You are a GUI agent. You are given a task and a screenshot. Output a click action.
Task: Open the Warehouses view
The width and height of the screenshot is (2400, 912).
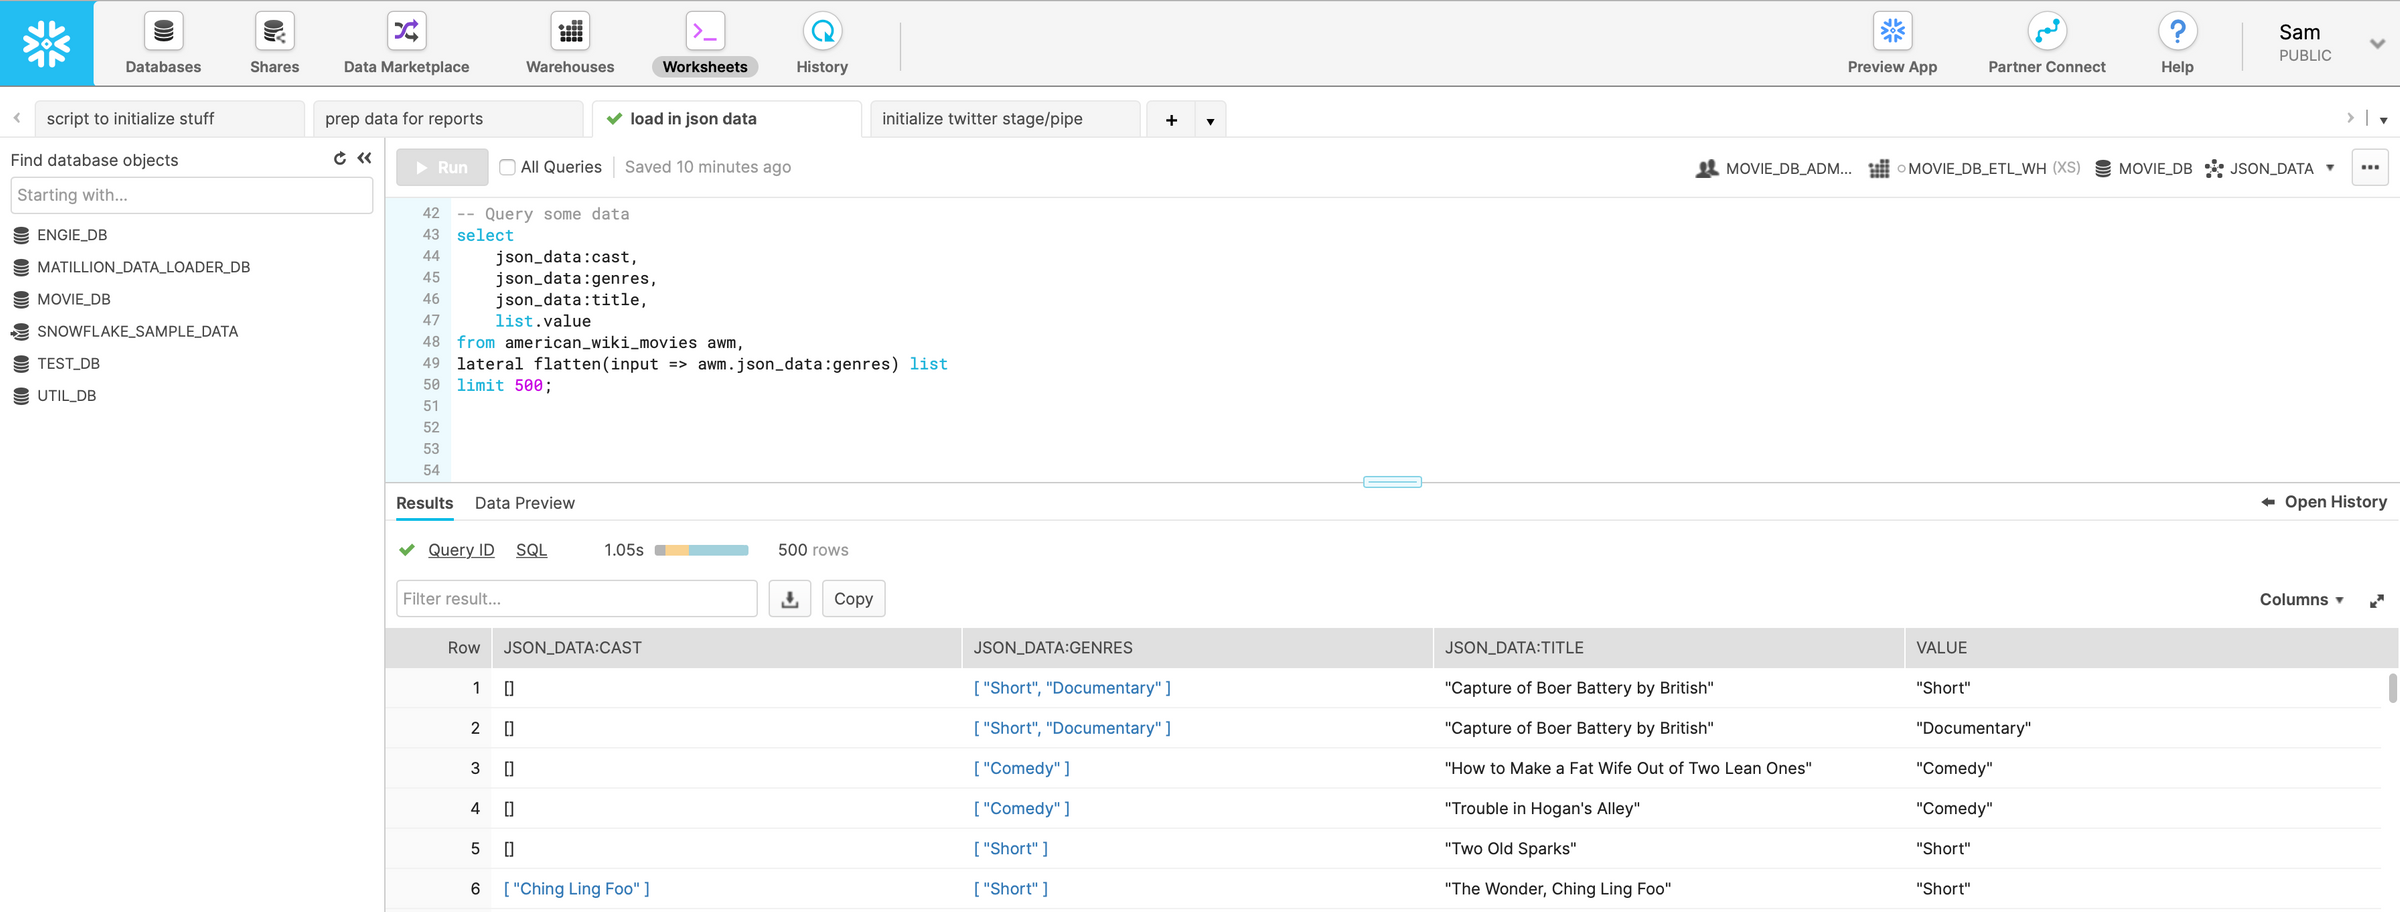pyautogui.click(x=569, y=42)
